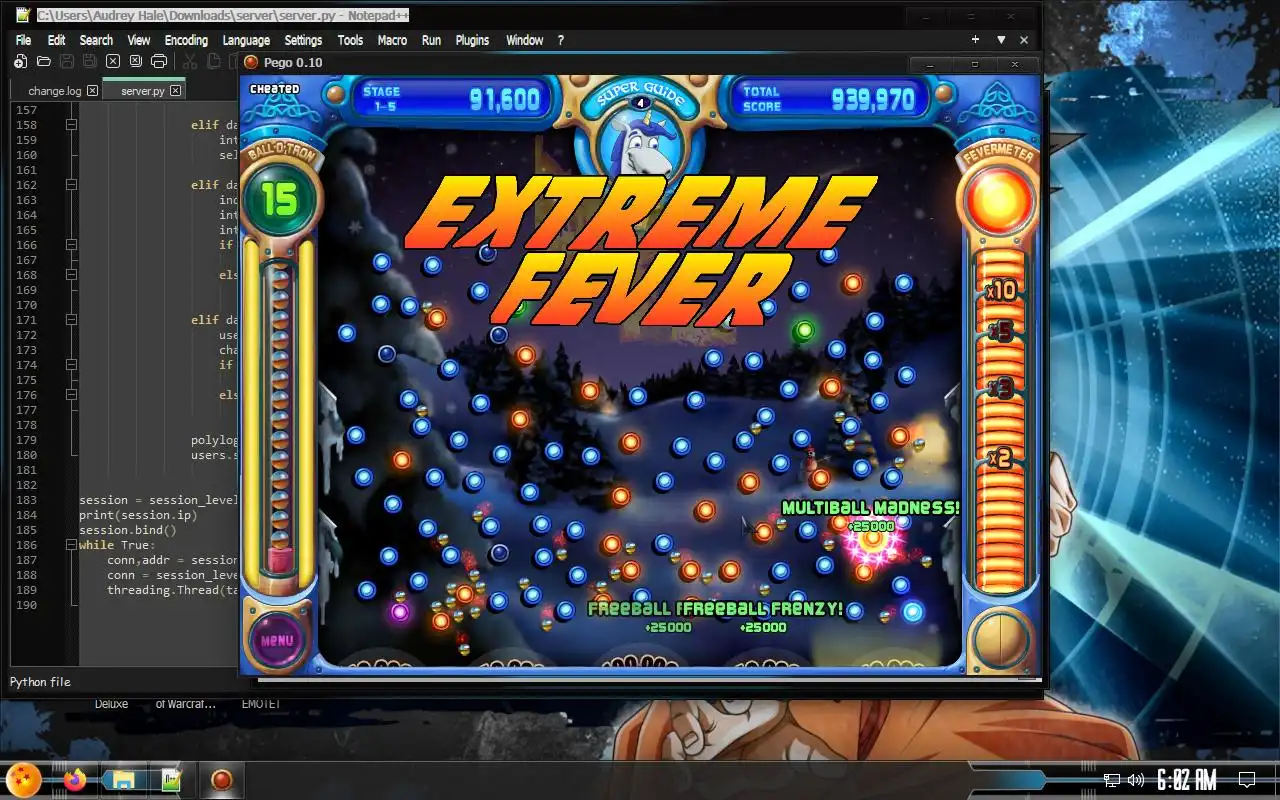This screenshot has width=1280, height=800.
Task: Click the dragon ball Start button on taskbar
Action: [24, 779]
